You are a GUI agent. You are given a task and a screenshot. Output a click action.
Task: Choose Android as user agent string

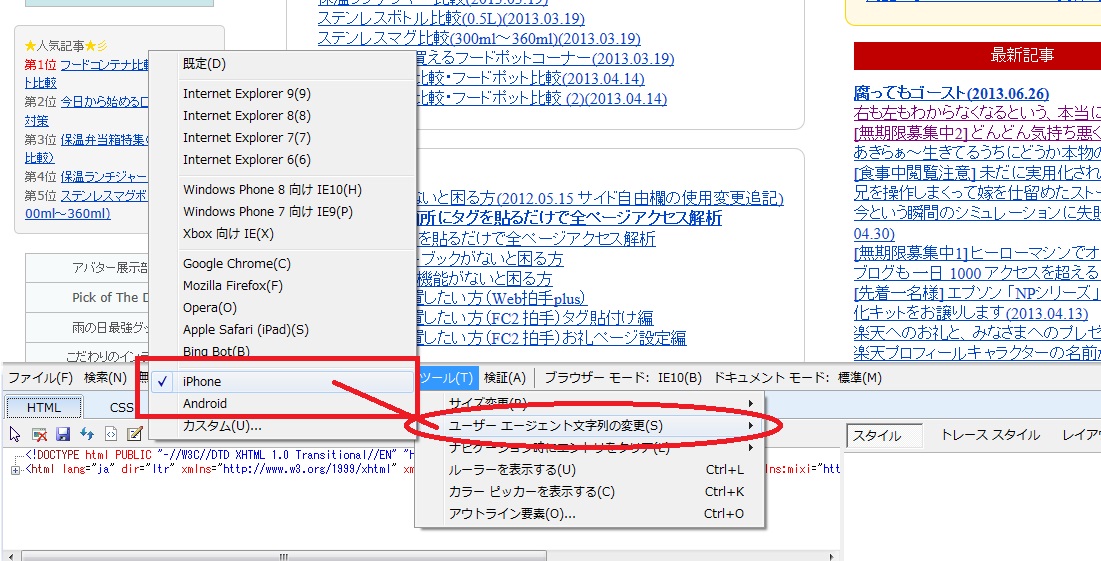click(205, 403)
